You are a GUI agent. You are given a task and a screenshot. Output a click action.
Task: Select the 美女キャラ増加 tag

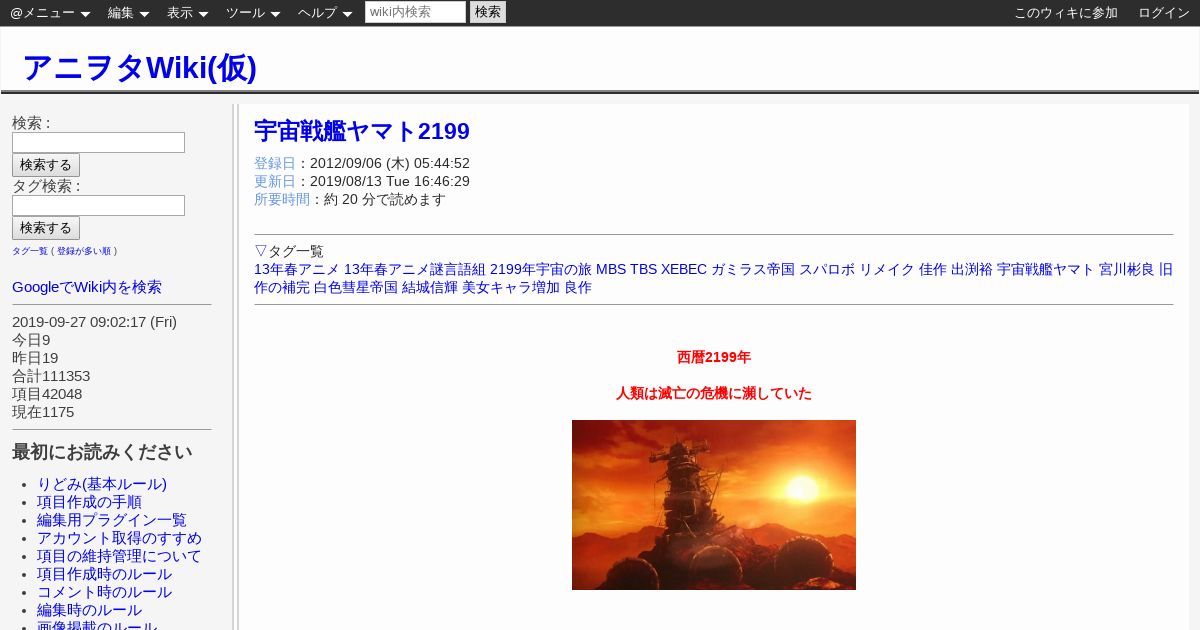pyautogui.click(x=511, y=287)
